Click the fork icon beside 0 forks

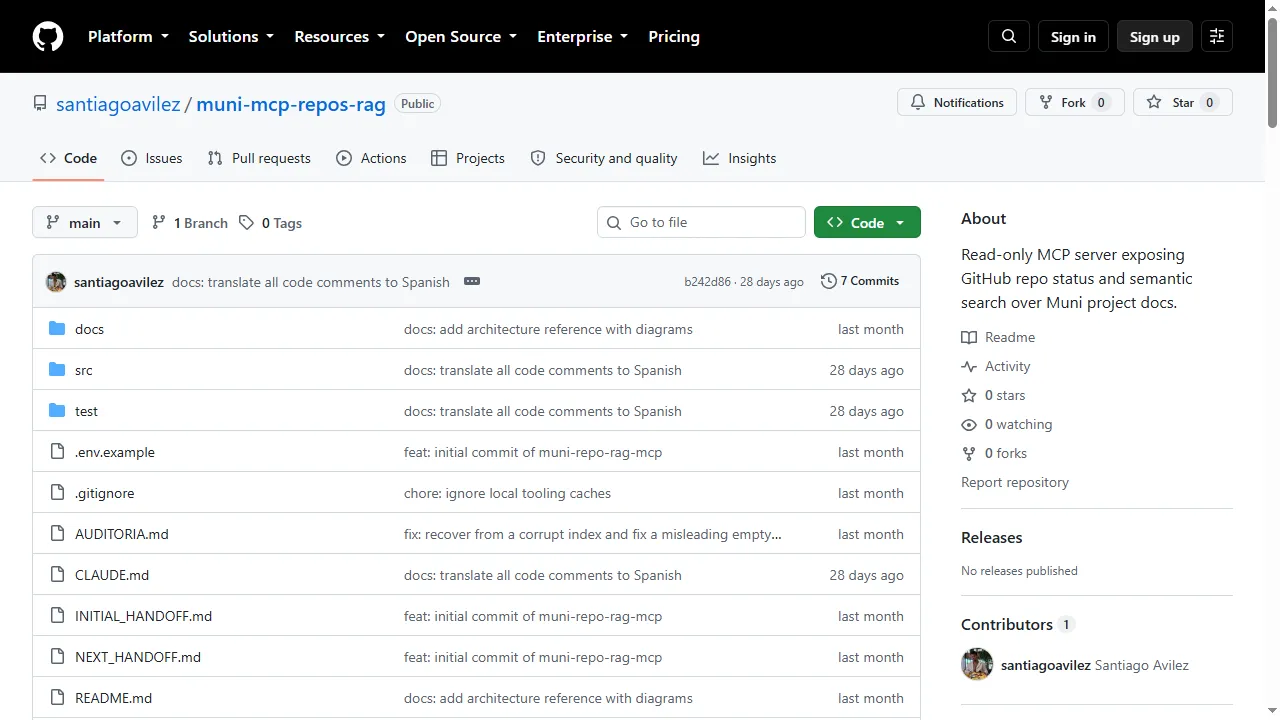pyautogui.click(x=969, y=453)
